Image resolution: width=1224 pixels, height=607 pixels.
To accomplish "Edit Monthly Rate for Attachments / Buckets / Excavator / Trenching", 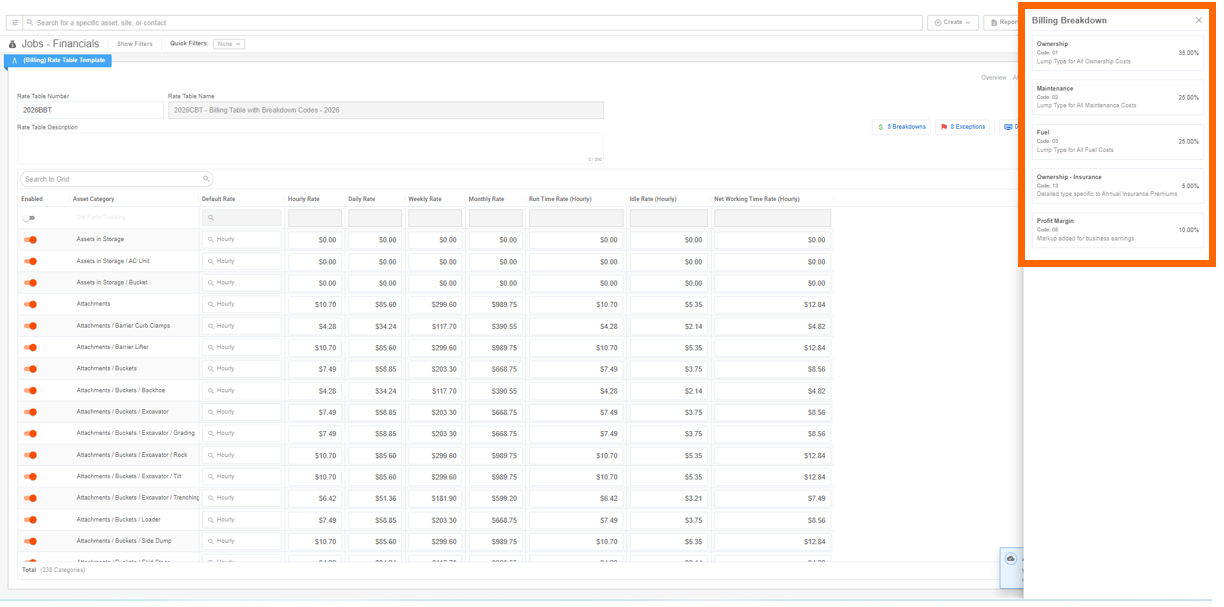I will [x=495, y=498].
